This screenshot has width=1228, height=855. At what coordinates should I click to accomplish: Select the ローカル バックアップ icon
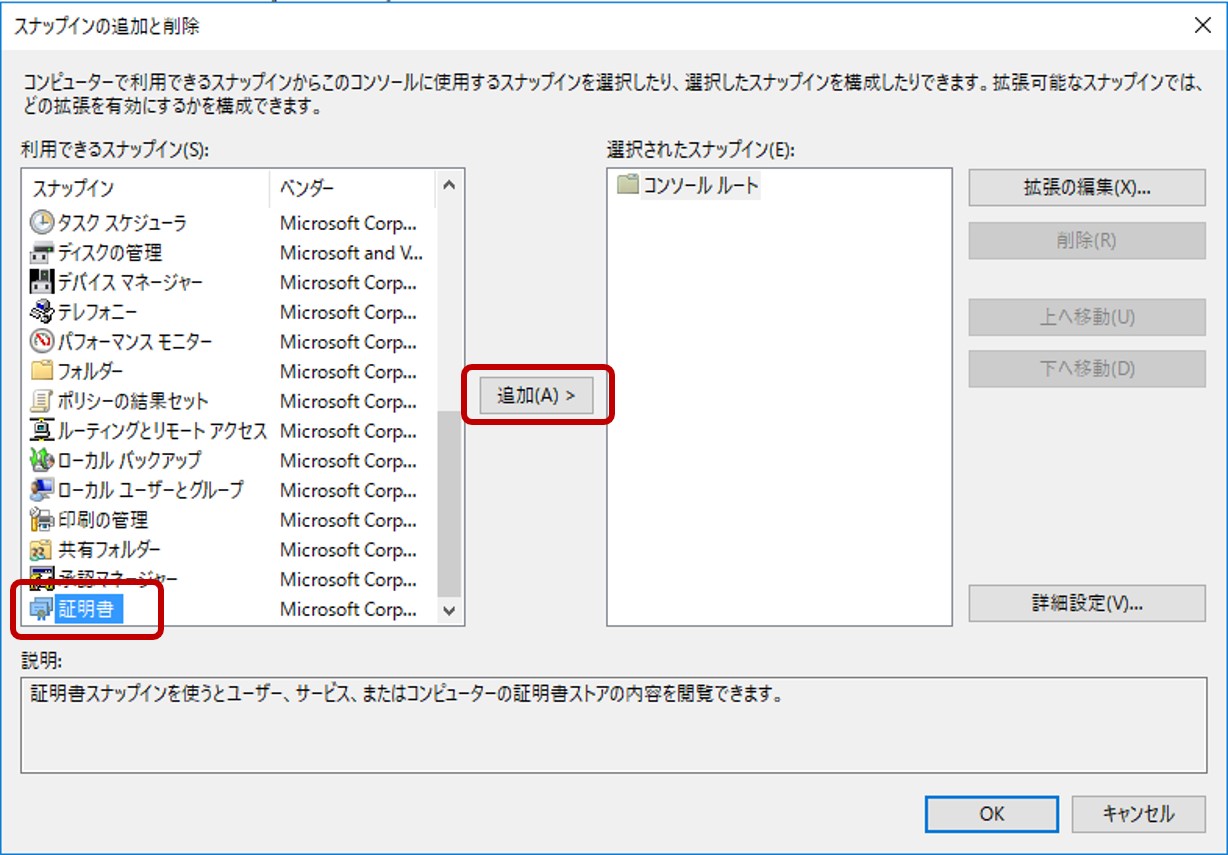tap(42, 460)
